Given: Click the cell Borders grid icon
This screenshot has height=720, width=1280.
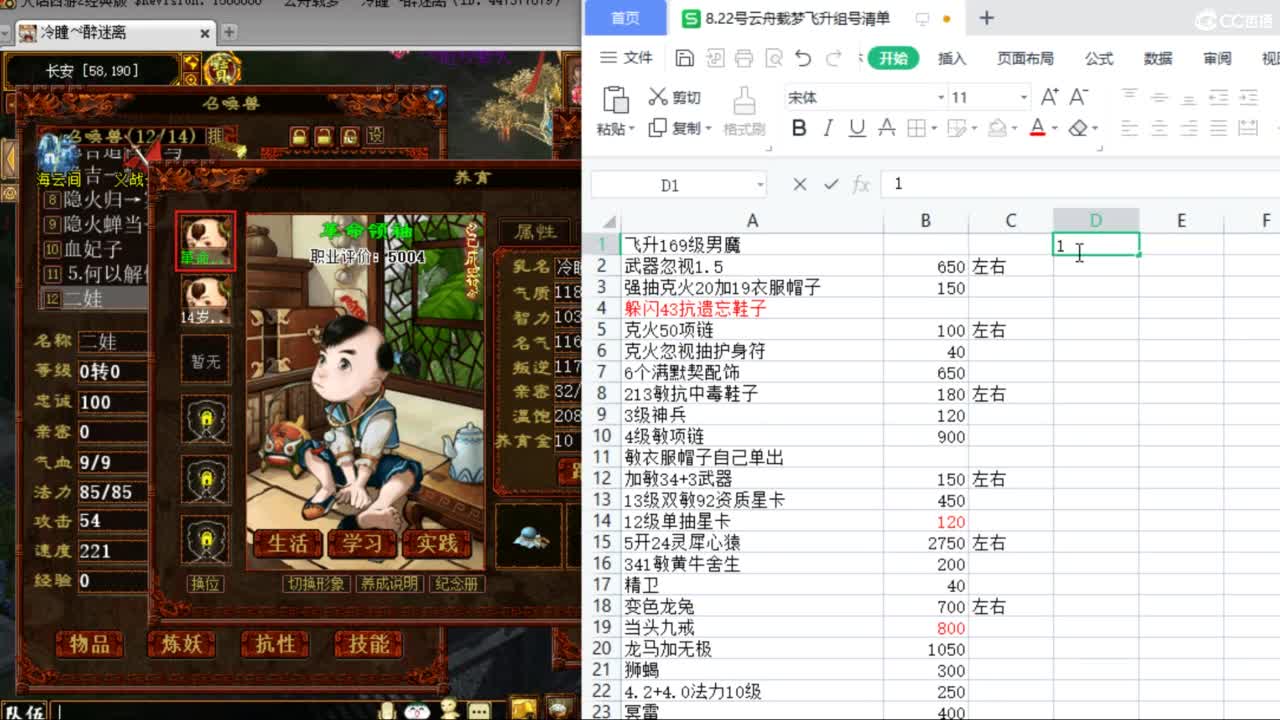Looking at the screenshot, I should tap(915, 128).
